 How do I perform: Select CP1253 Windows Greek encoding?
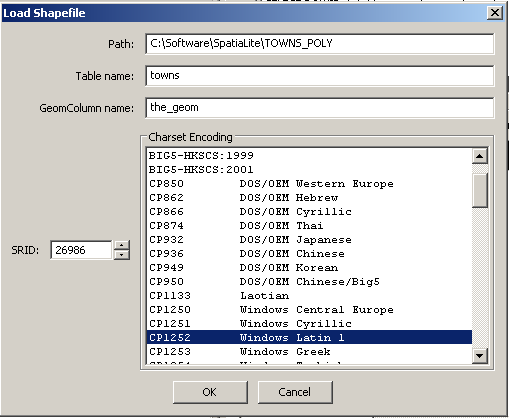pos(309,351)
